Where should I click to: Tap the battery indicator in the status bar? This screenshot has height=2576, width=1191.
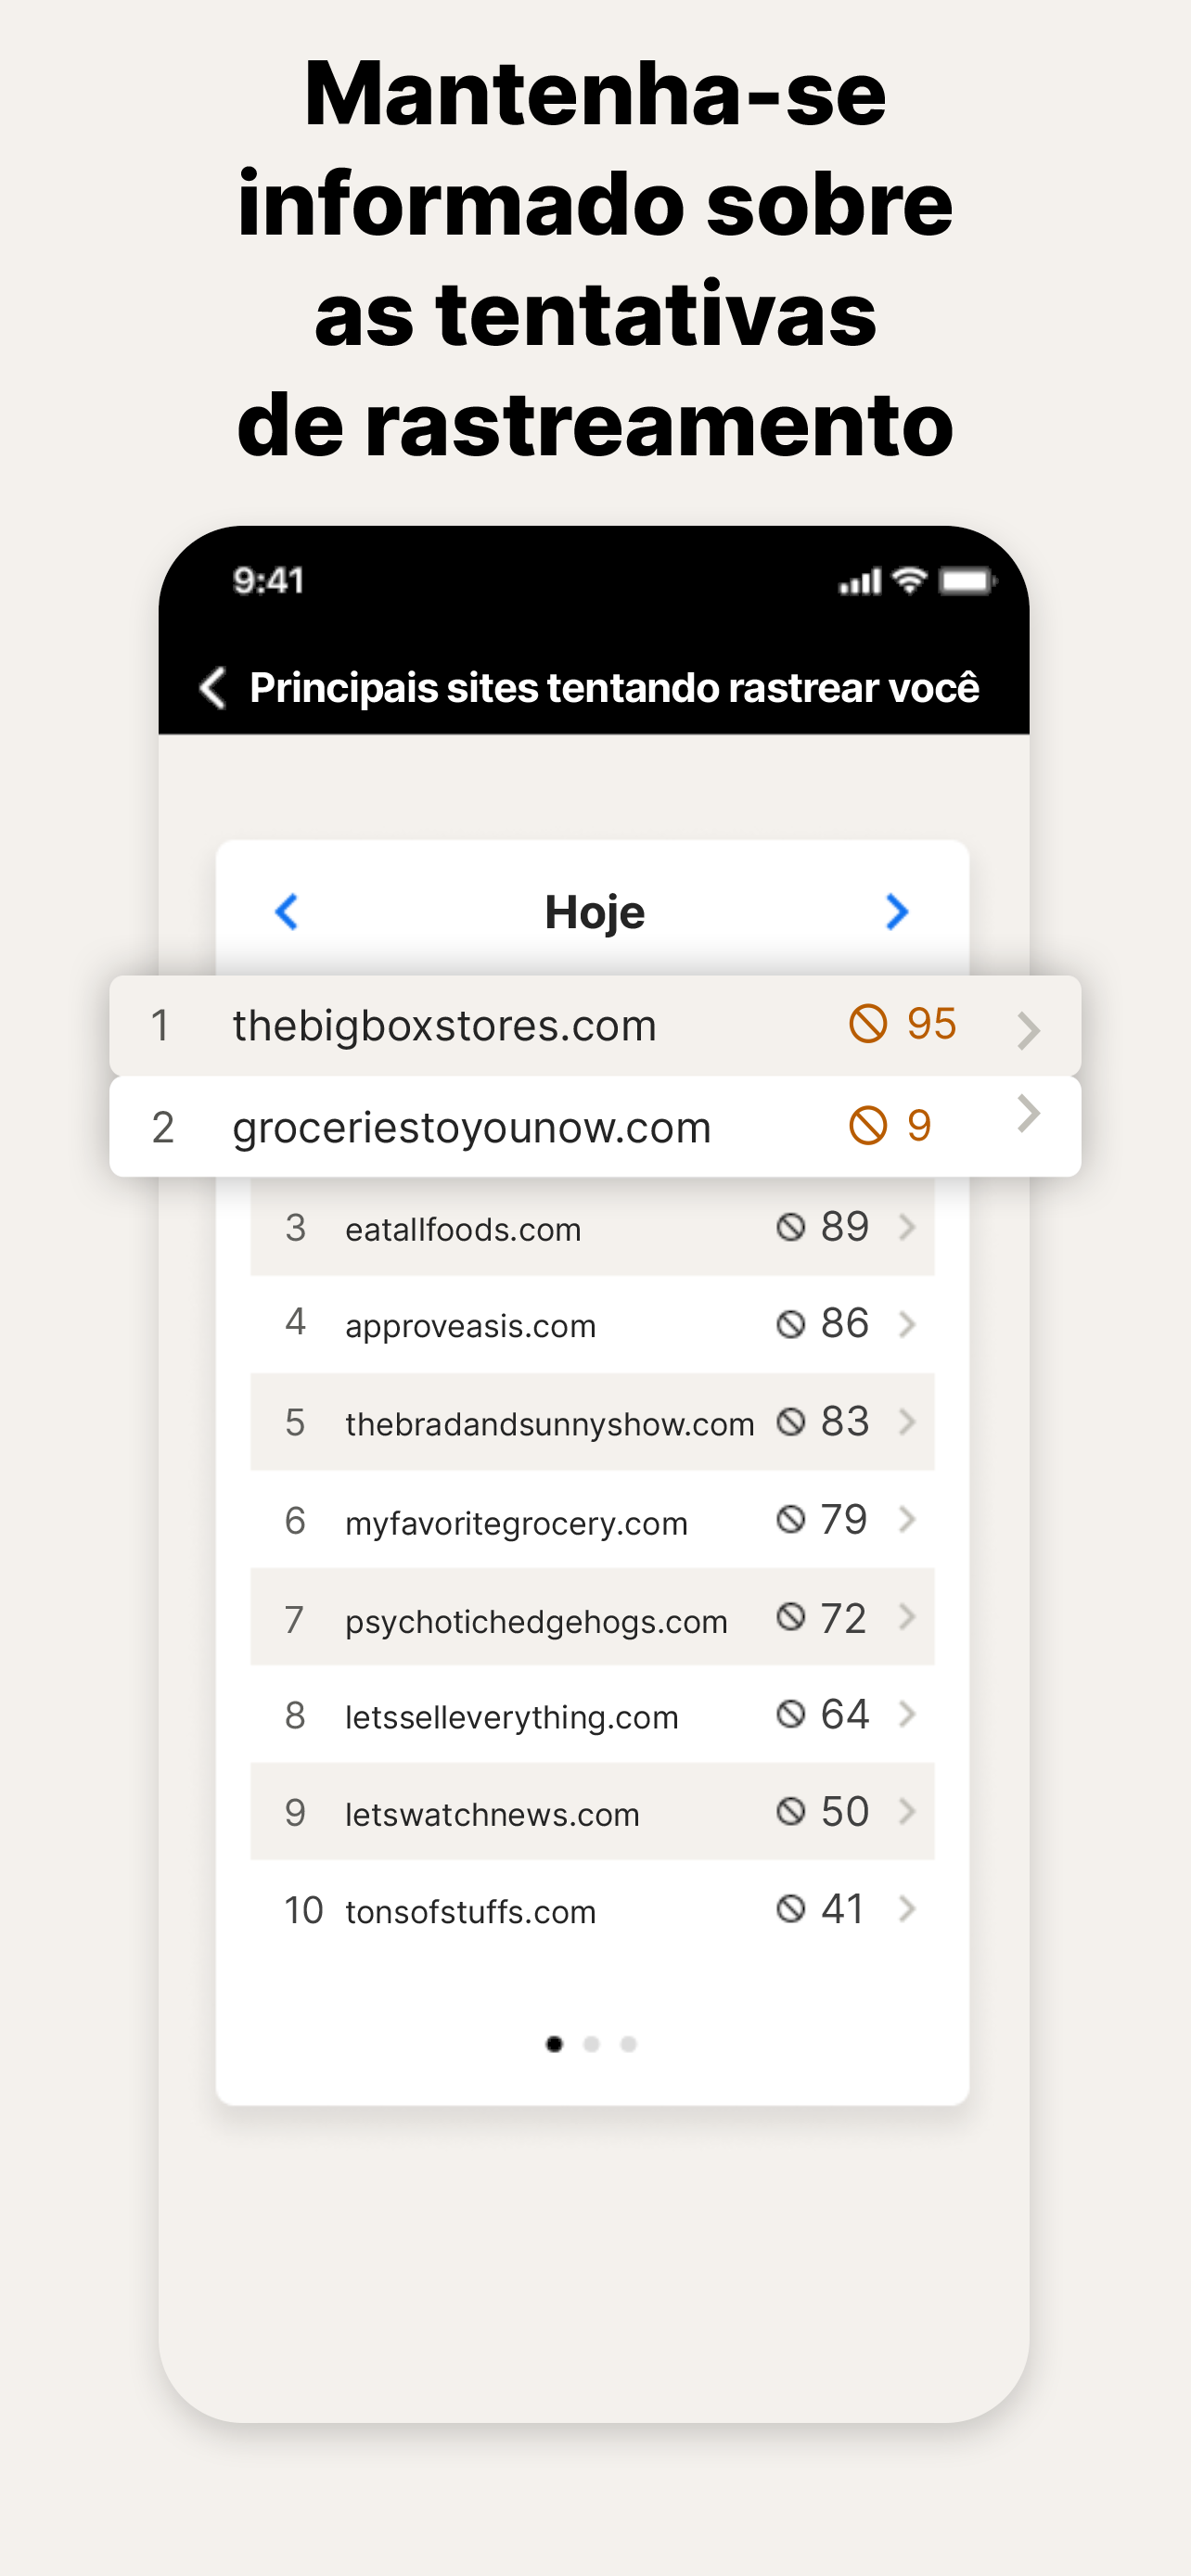pos(967,581)
